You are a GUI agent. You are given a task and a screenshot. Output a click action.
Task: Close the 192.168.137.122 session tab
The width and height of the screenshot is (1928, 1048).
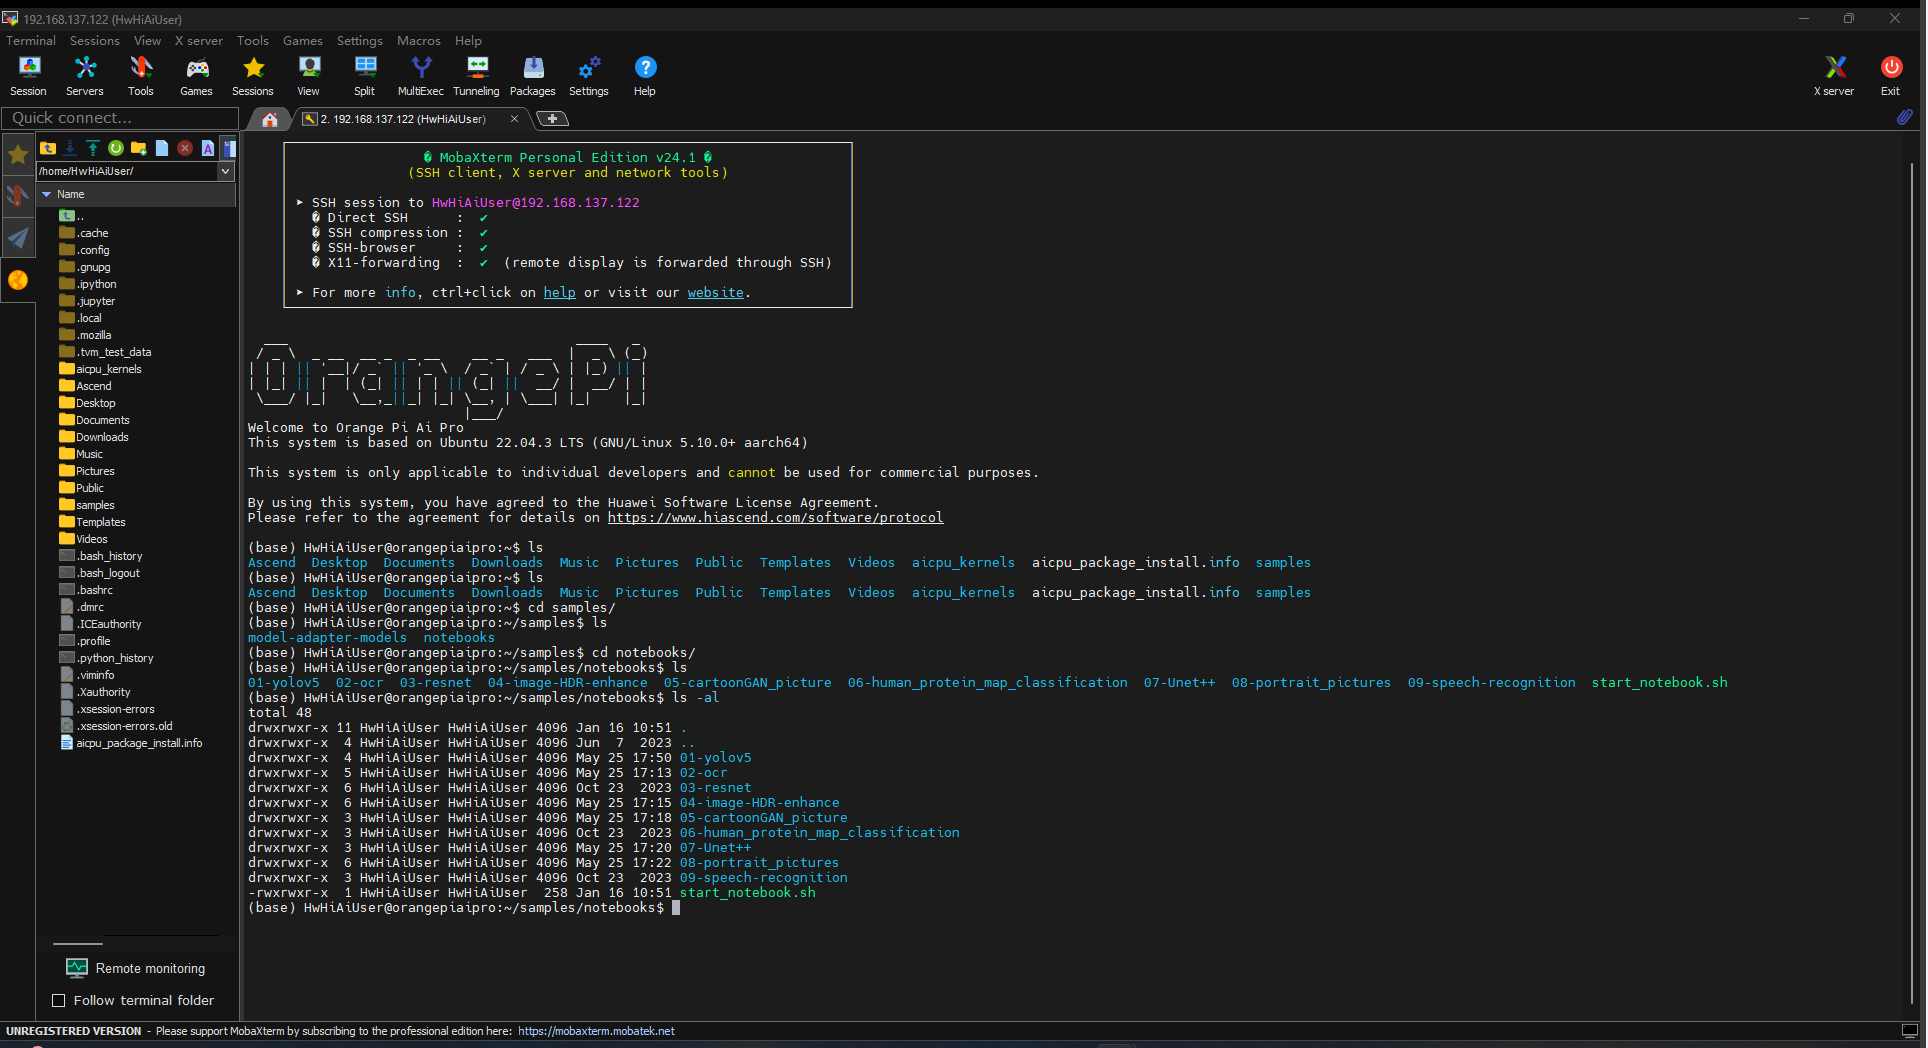point(515,119)
